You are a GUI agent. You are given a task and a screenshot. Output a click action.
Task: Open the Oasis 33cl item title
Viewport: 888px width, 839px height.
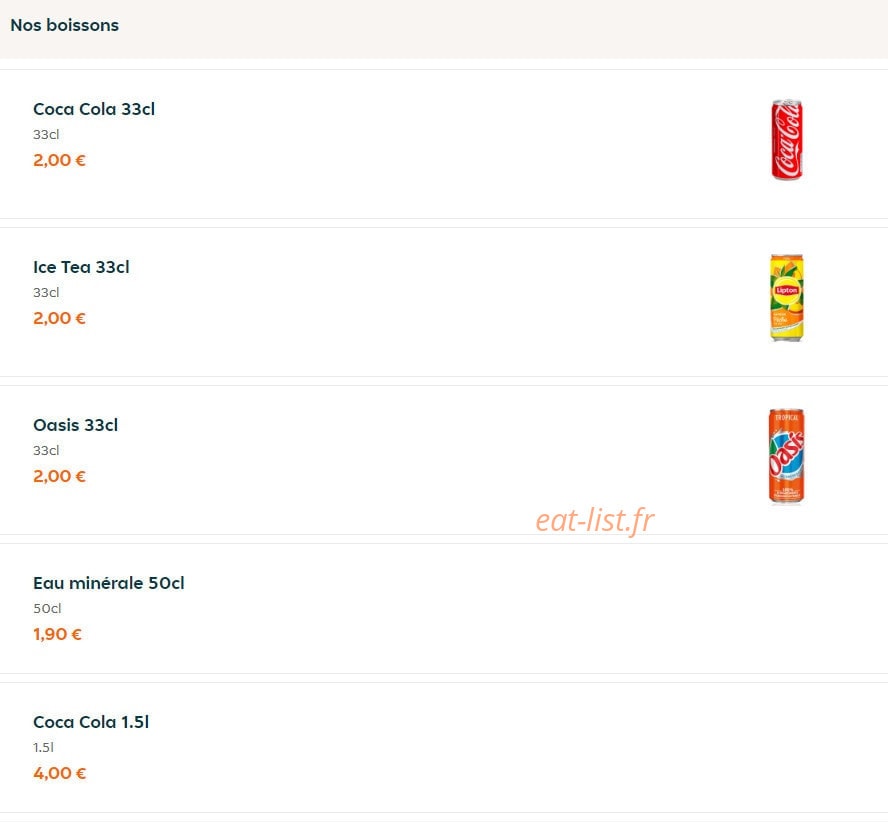point(75,425)
